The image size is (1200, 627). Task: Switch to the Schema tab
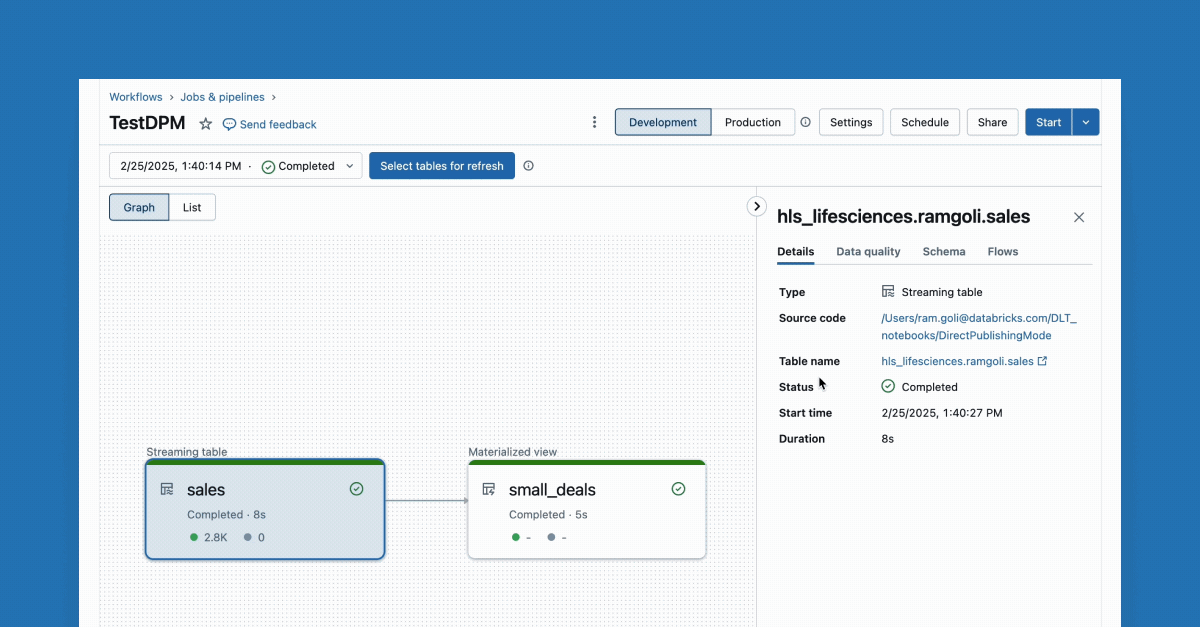click(943, 252)
